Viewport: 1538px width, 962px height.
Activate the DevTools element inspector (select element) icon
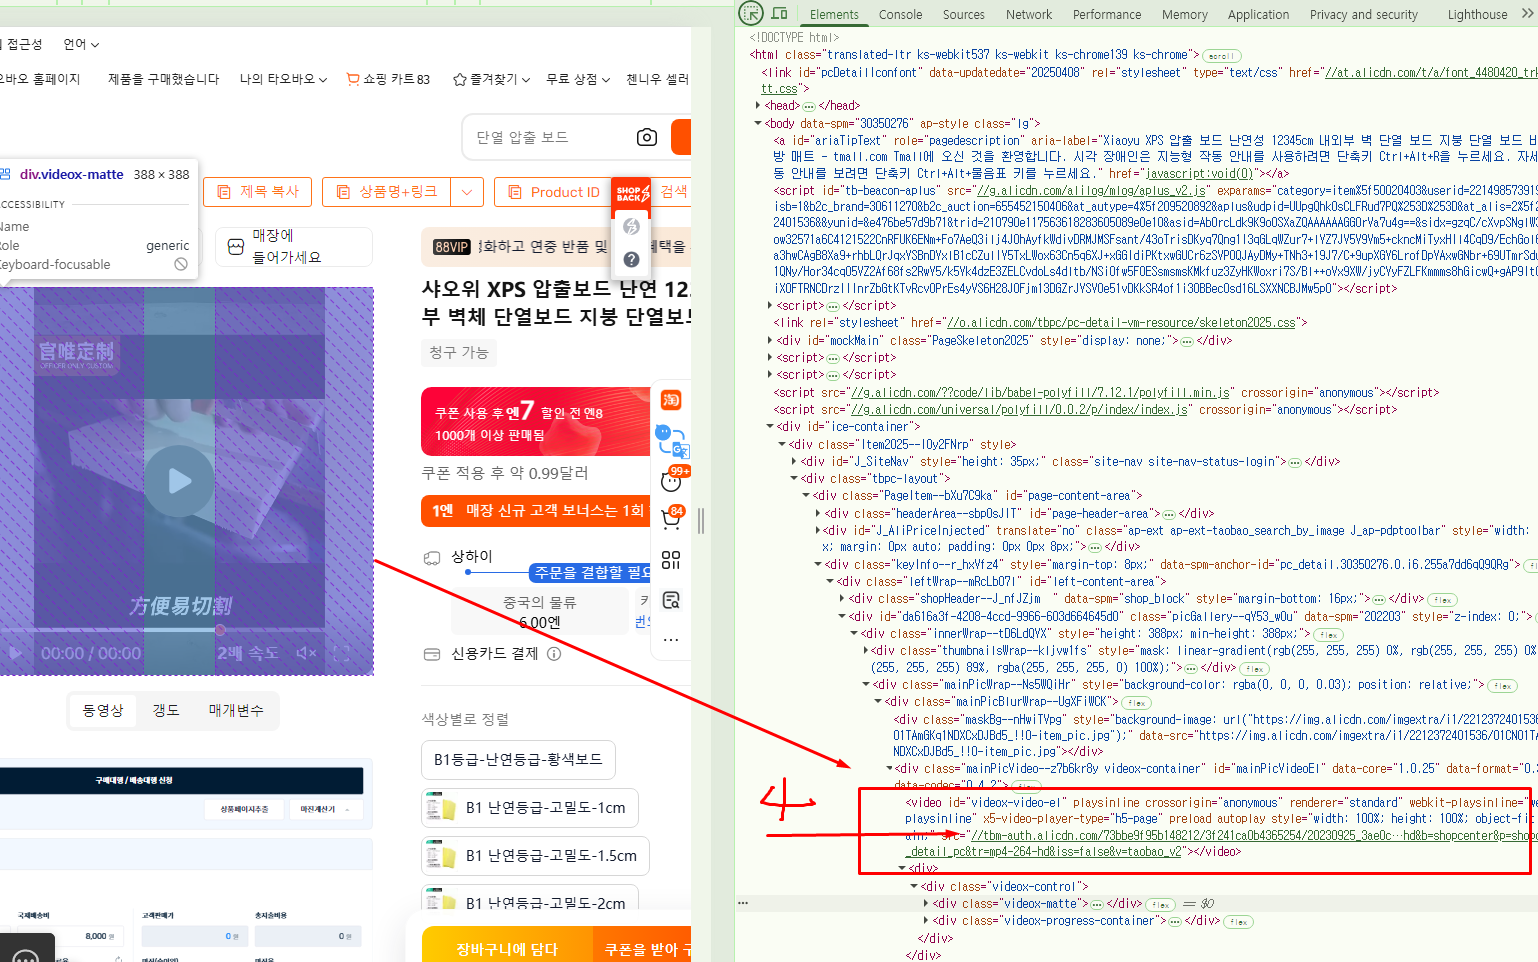pos(751,13)
